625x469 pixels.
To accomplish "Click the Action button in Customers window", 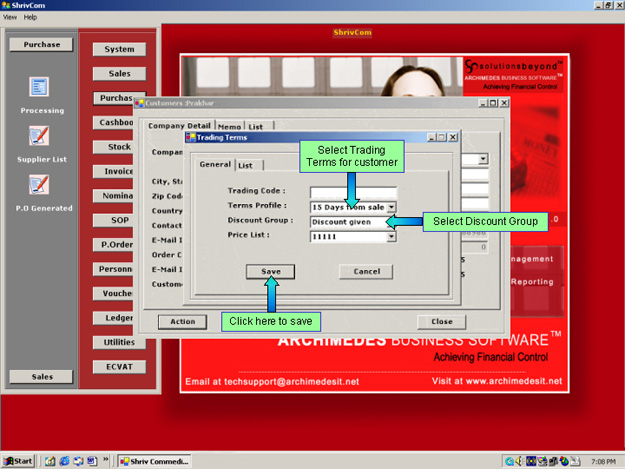I will pos(182,322).
